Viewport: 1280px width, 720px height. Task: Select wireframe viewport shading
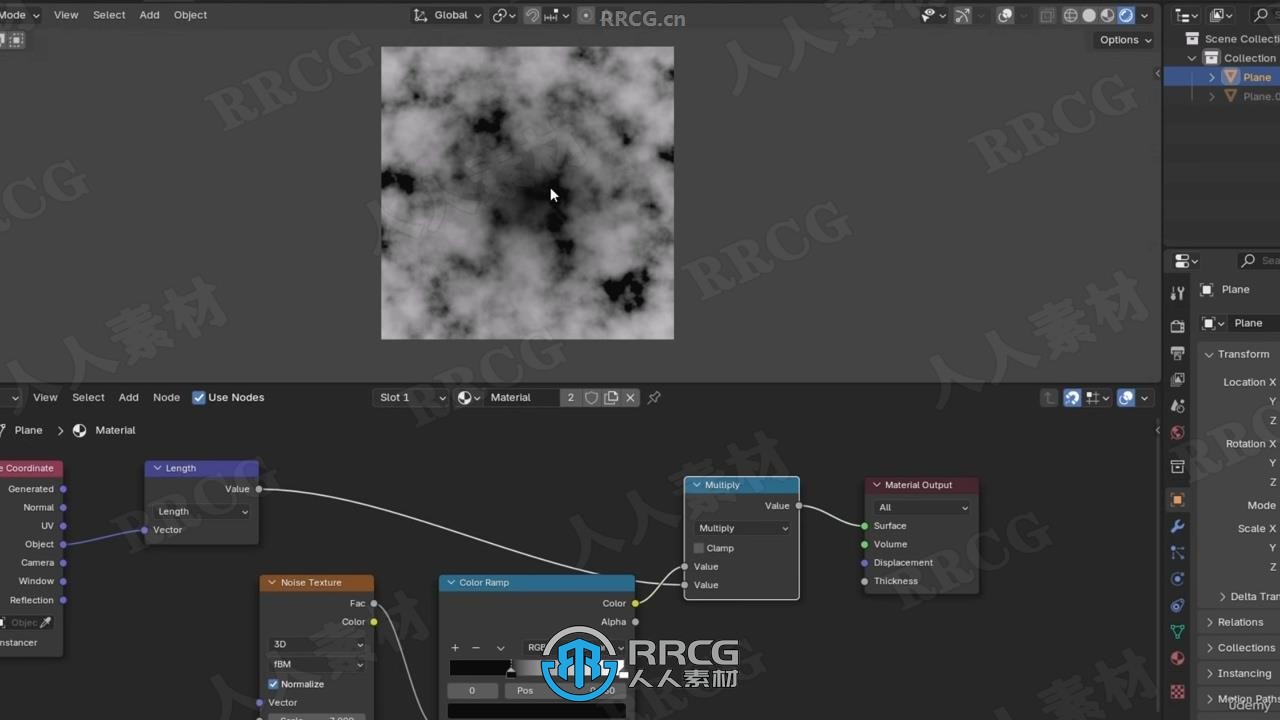tap(1070, 15)
